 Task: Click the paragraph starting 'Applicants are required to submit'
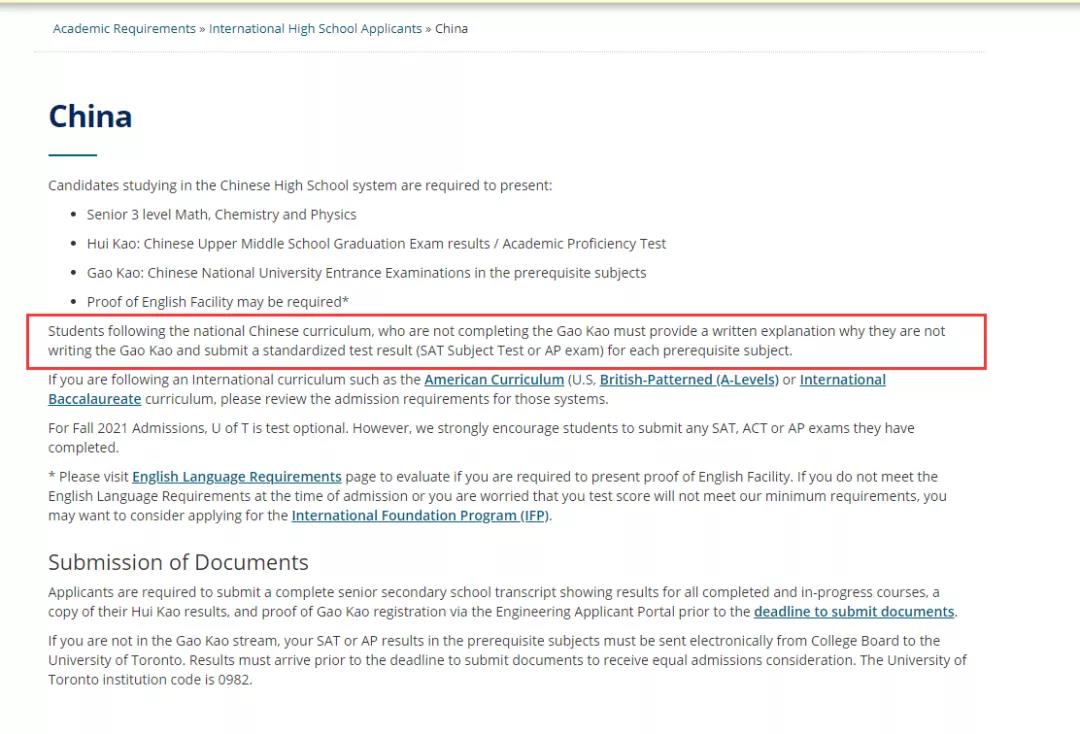[x=503, y=602]
